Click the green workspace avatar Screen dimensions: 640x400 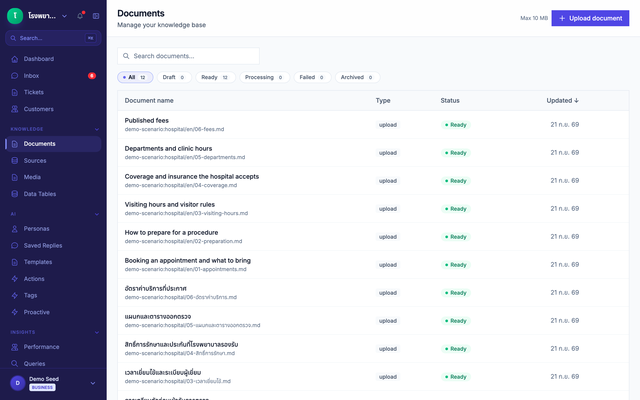coord(15,16)
